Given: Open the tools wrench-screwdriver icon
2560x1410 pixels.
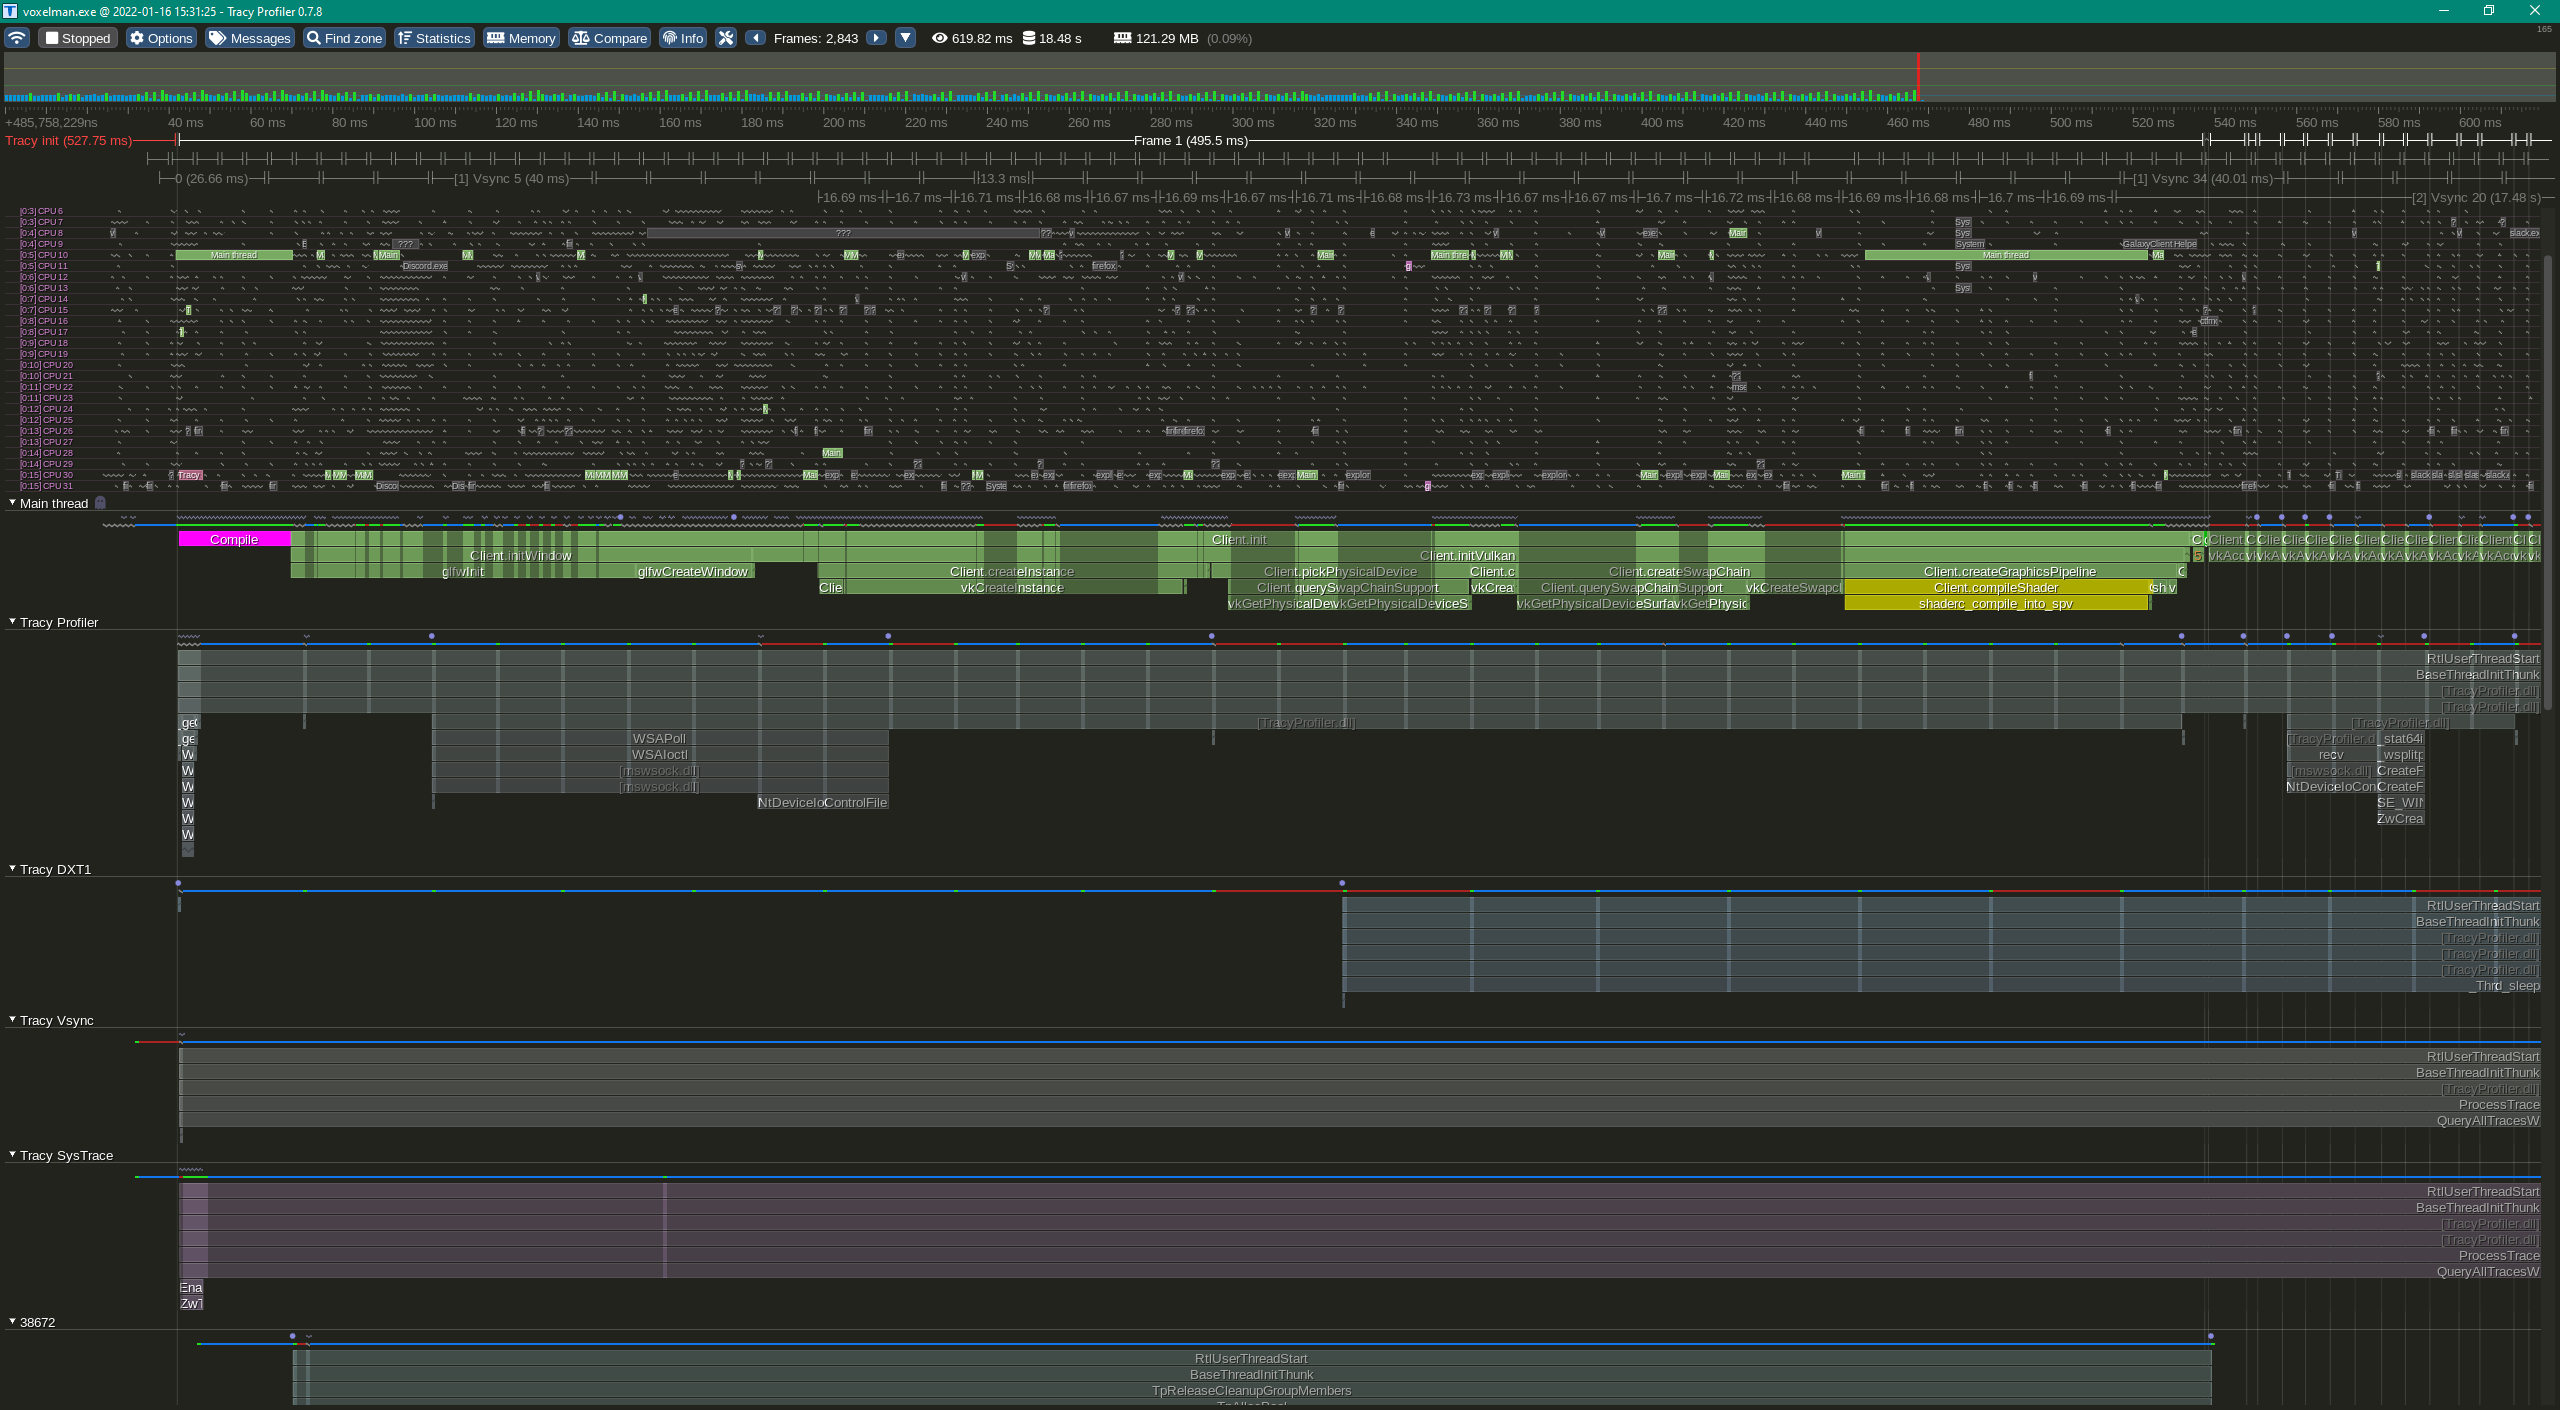Looking at the screenshot, I should pyautogui.click(x=726, y=38).
